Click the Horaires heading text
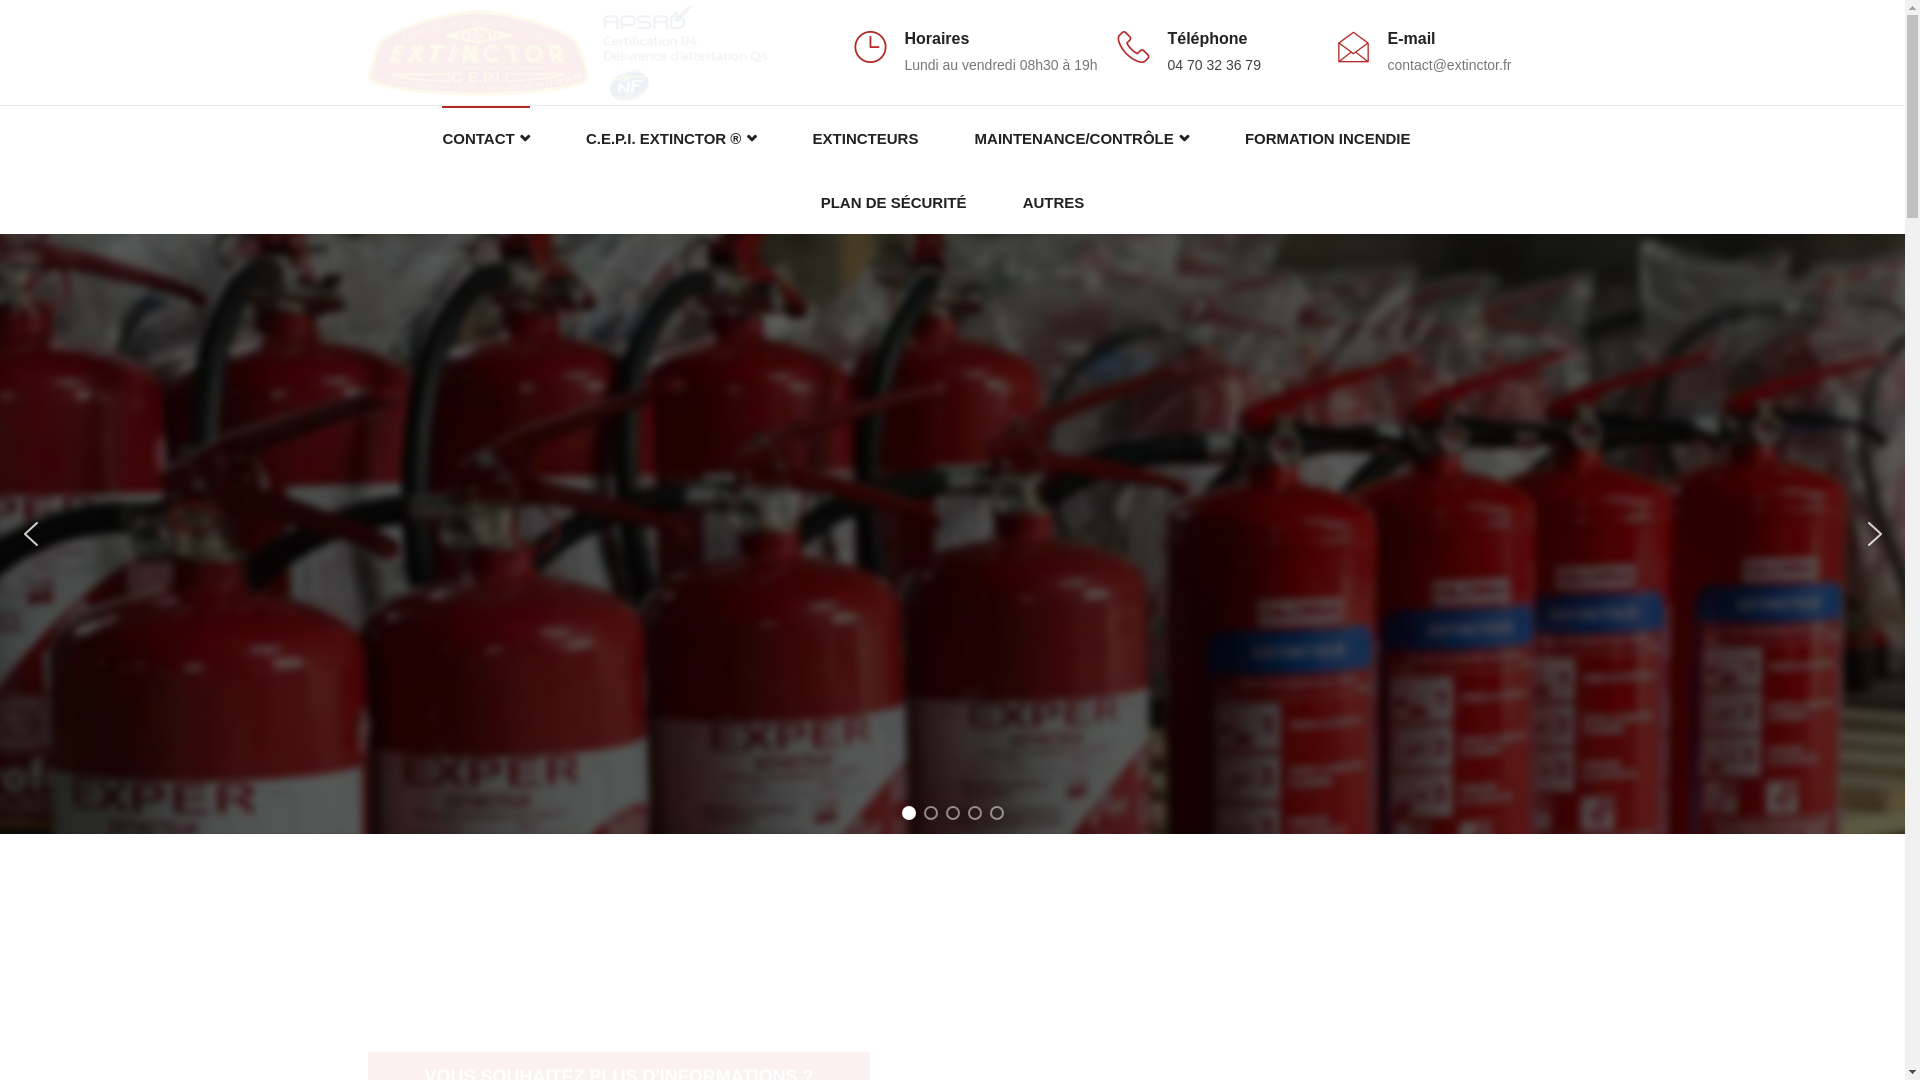Image resolution: width=1920 pixels, height=1080 pixels. tap(937, 38)
